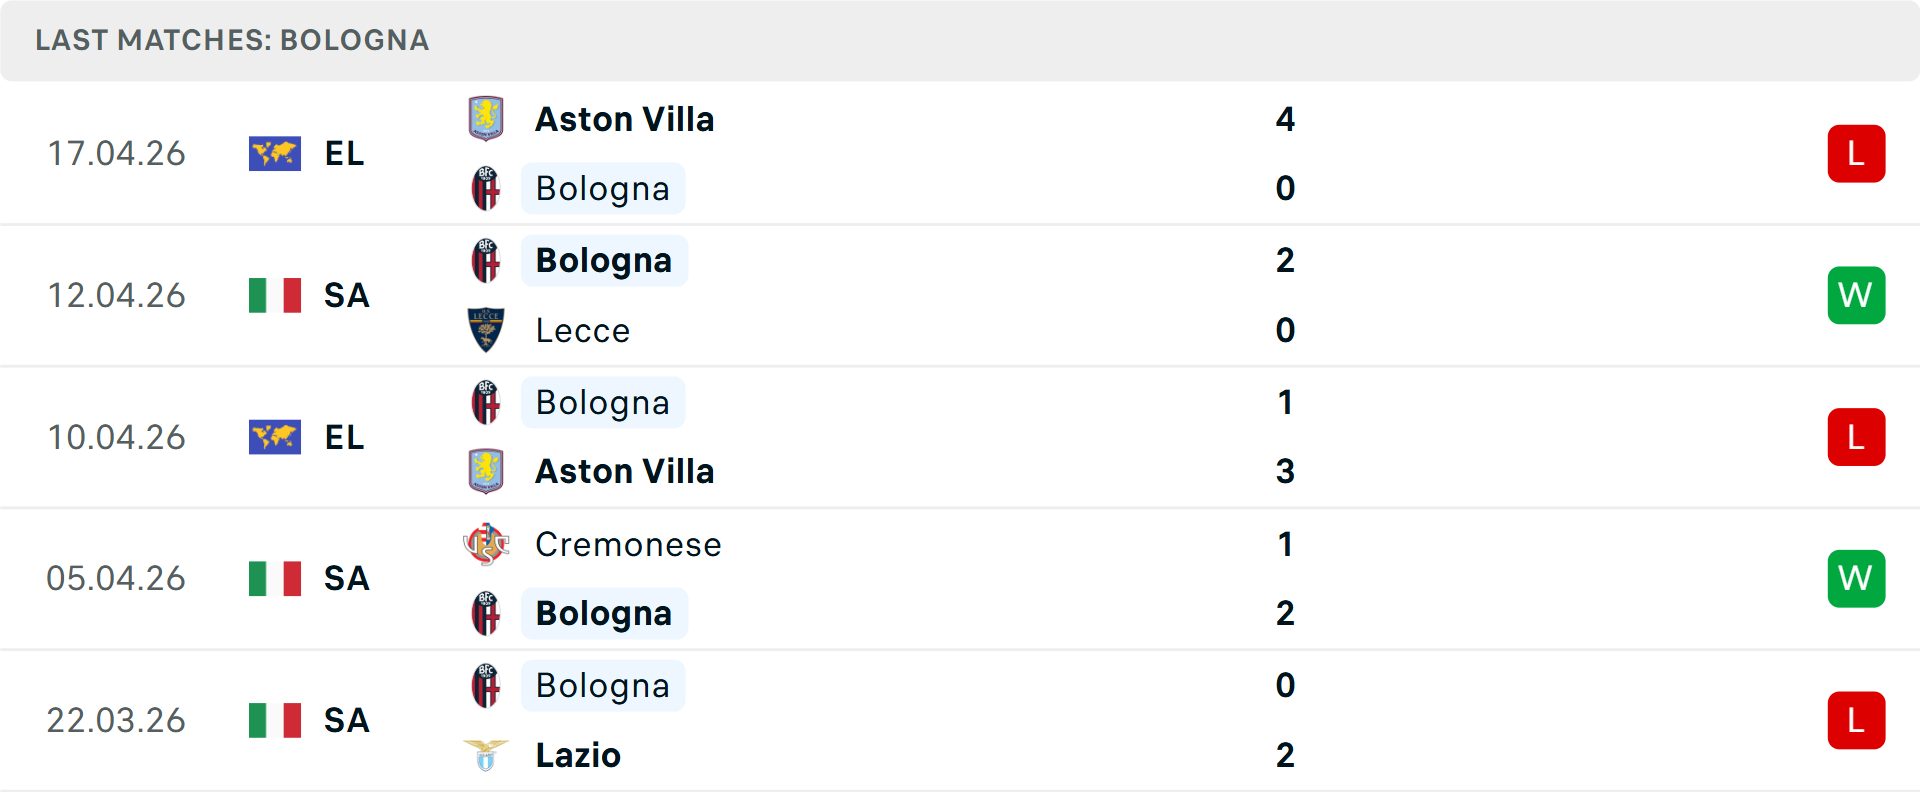1920x792 pixels.
Task: Click the Aston Villa crest on 17.04.26
Action: (x=486, y=119)
